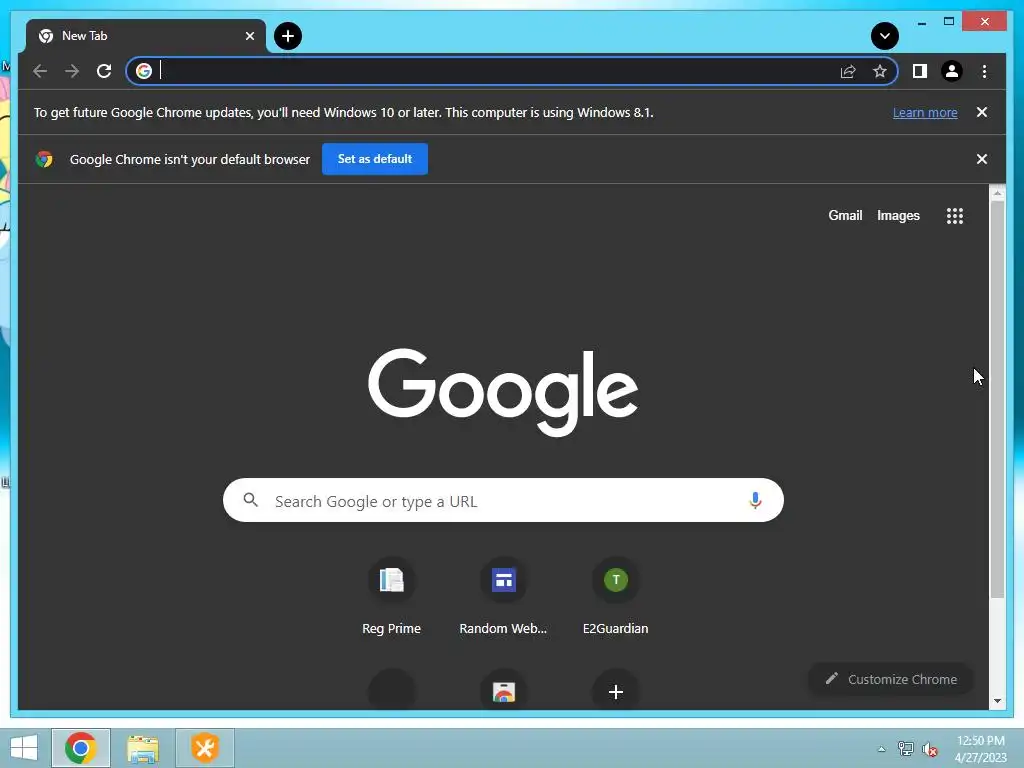Close the New Tab tab
This screenshot has height=768, width=1024.
pos(249,36)
